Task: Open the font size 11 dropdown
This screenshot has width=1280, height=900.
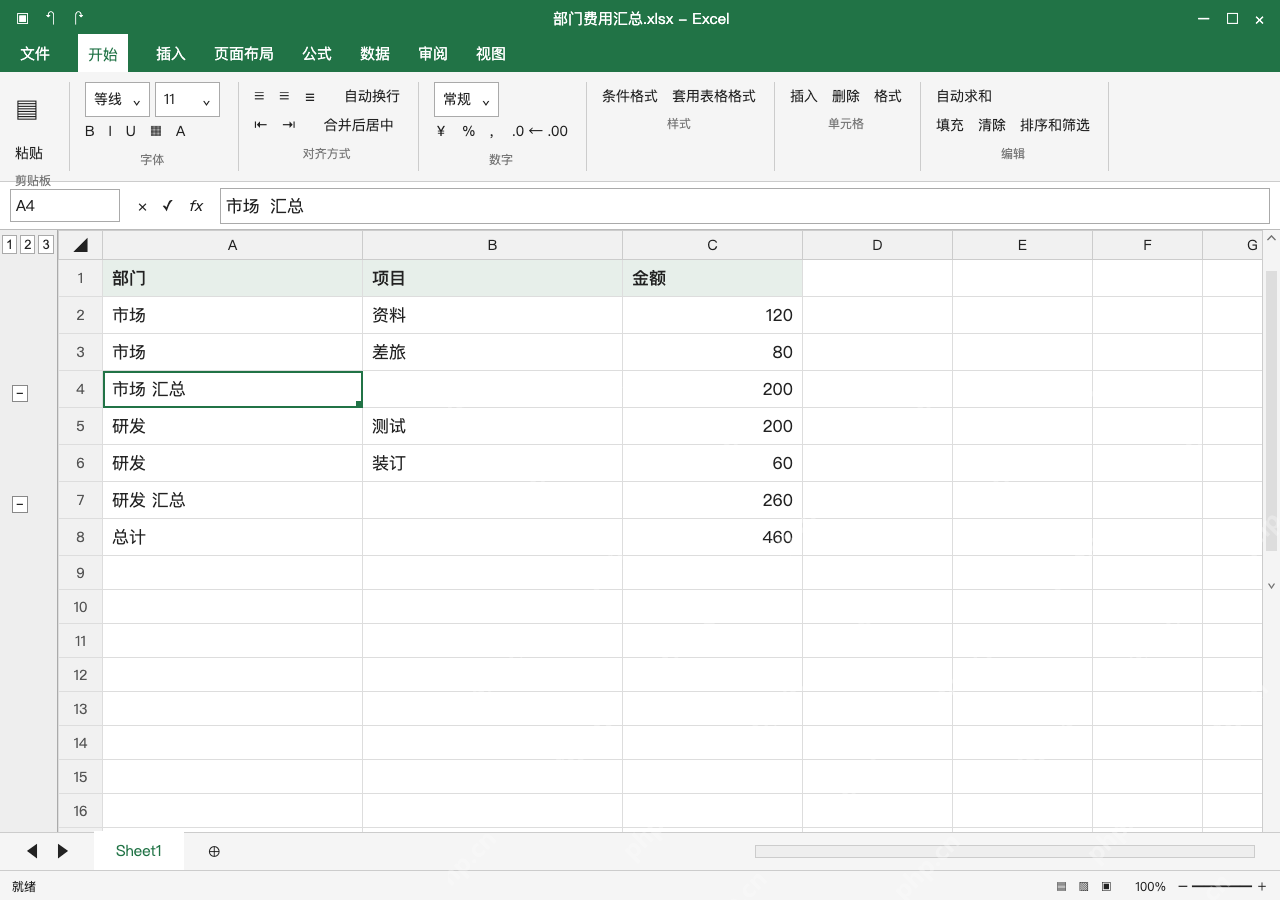Action: click(187, 100)
